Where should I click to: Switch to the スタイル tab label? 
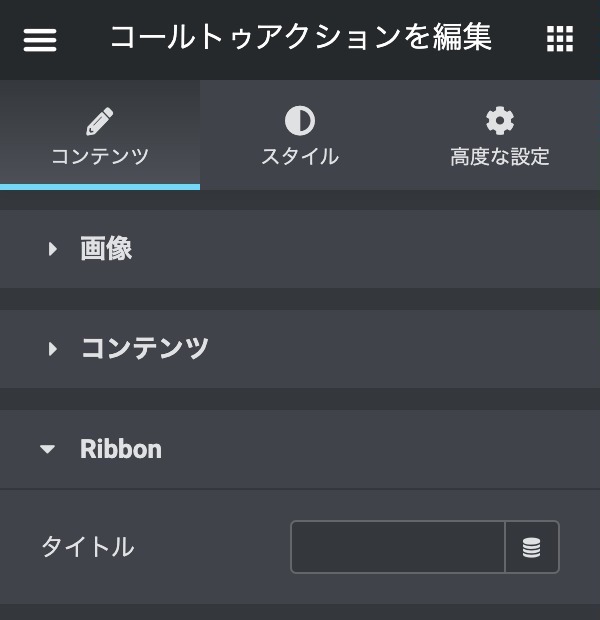click(299, 157)
